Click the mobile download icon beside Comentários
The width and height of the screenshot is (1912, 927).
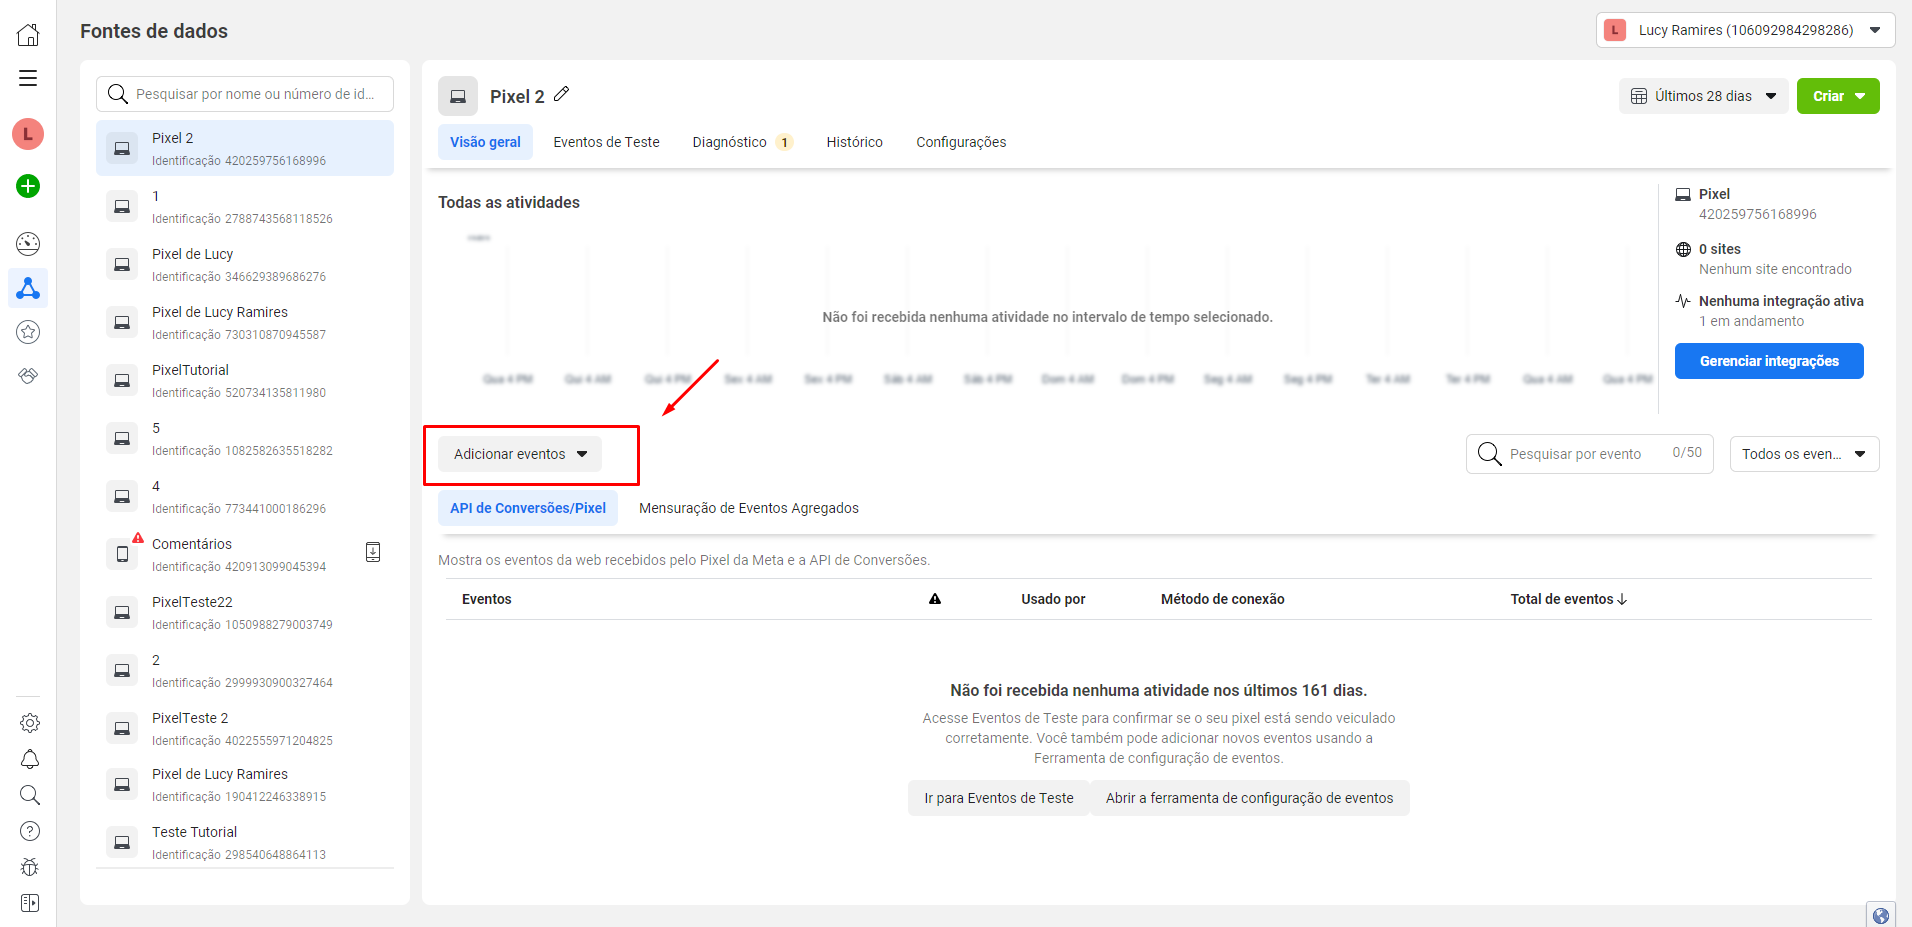pyautogui.click(x=373, y=552)
